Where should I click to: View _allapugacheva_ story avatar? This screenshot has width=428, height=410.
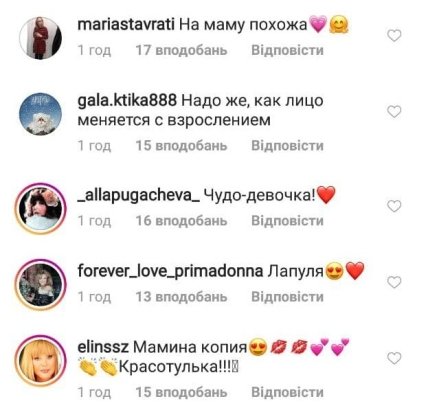coord(41,208)
